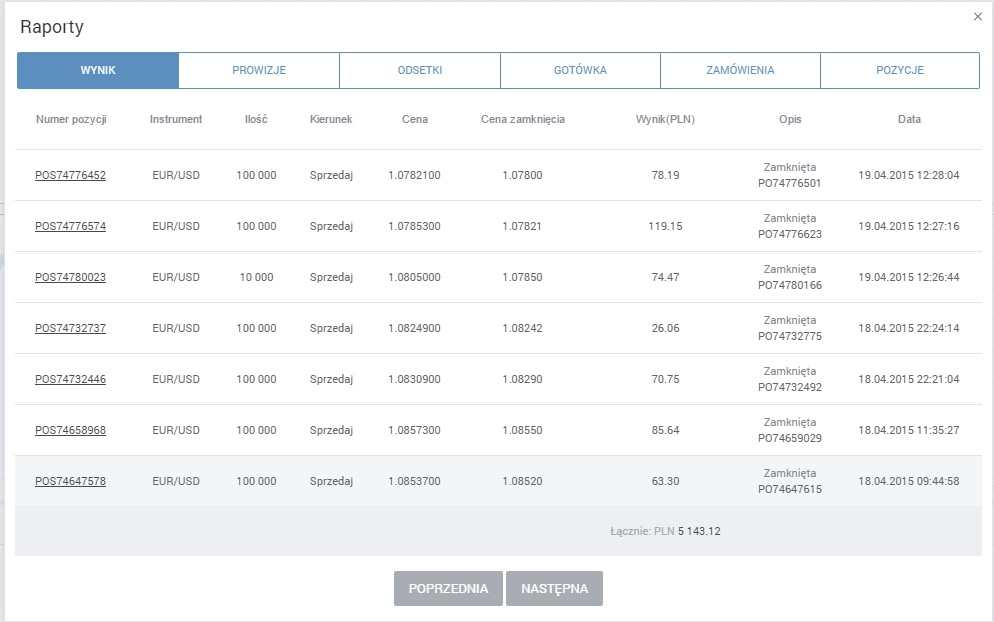This screenshot has height=622, width=994.
Task: Show the Pozycje tab
Action: click(899, 71)
